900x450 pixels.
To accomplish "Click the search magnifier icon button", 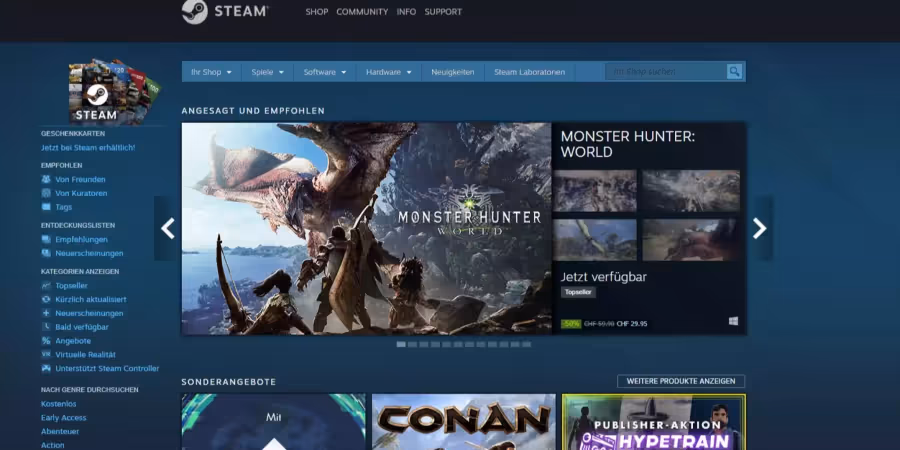I will 734,72.
